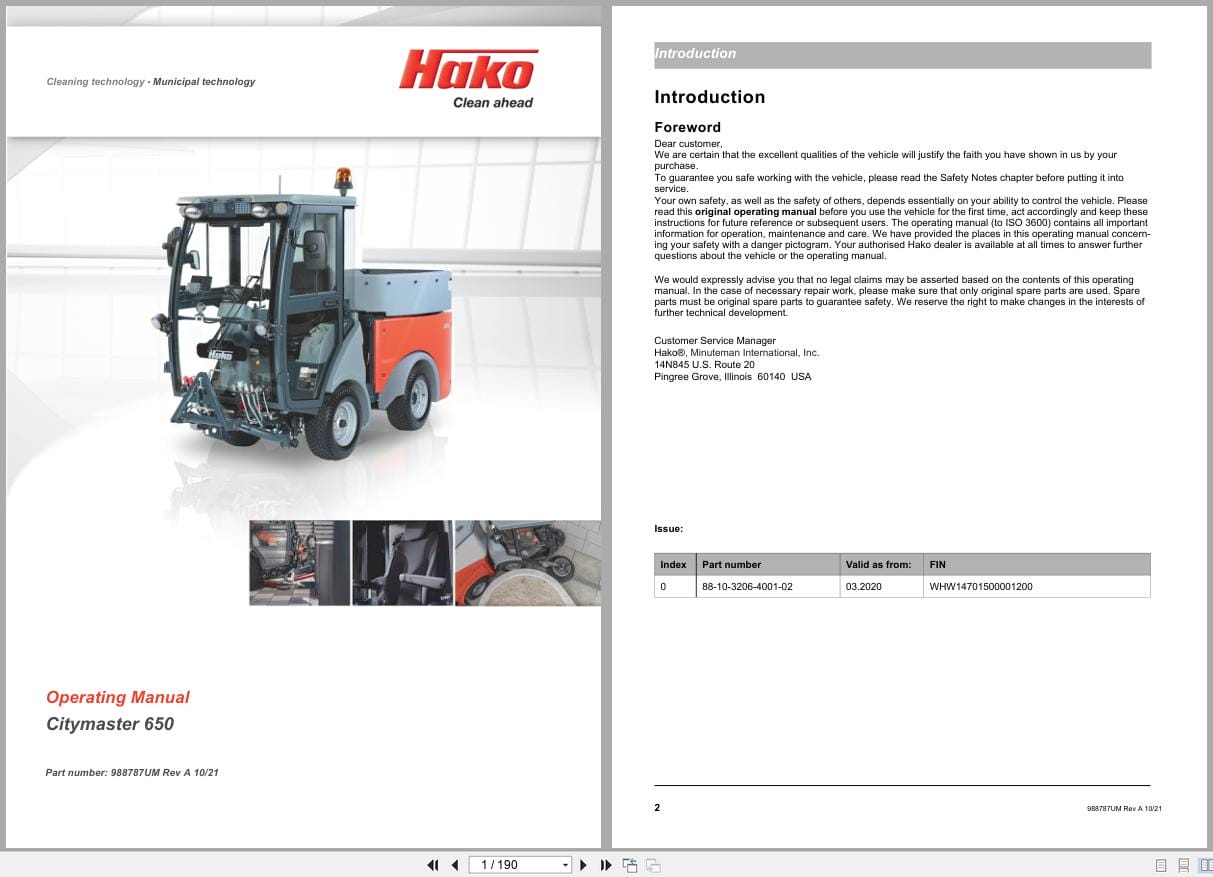Click the rightmost wheel photo thumbnail
The image size is (1213, 877).
(x=527, y=562)
